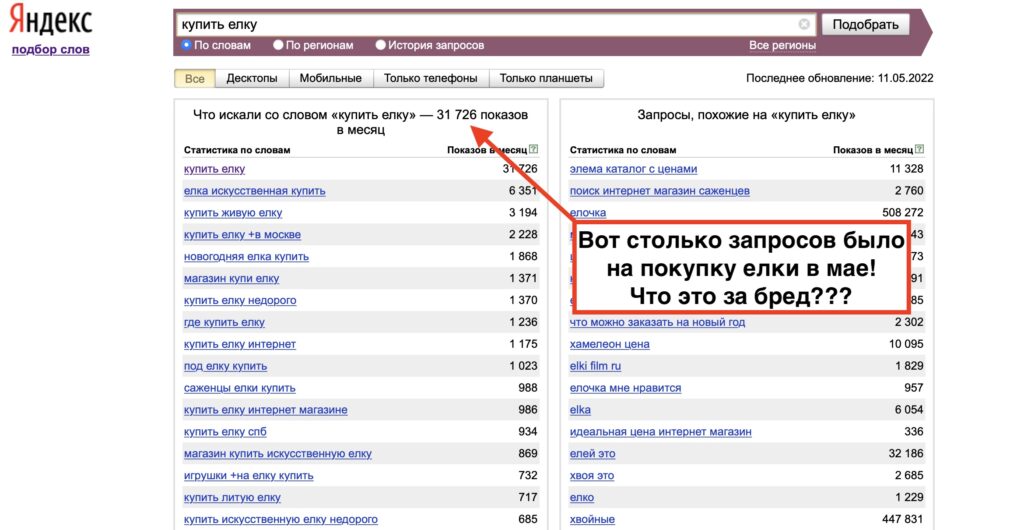Click the 6 351 impressions value
This screenshot has width=1024, height=530.
523,191
